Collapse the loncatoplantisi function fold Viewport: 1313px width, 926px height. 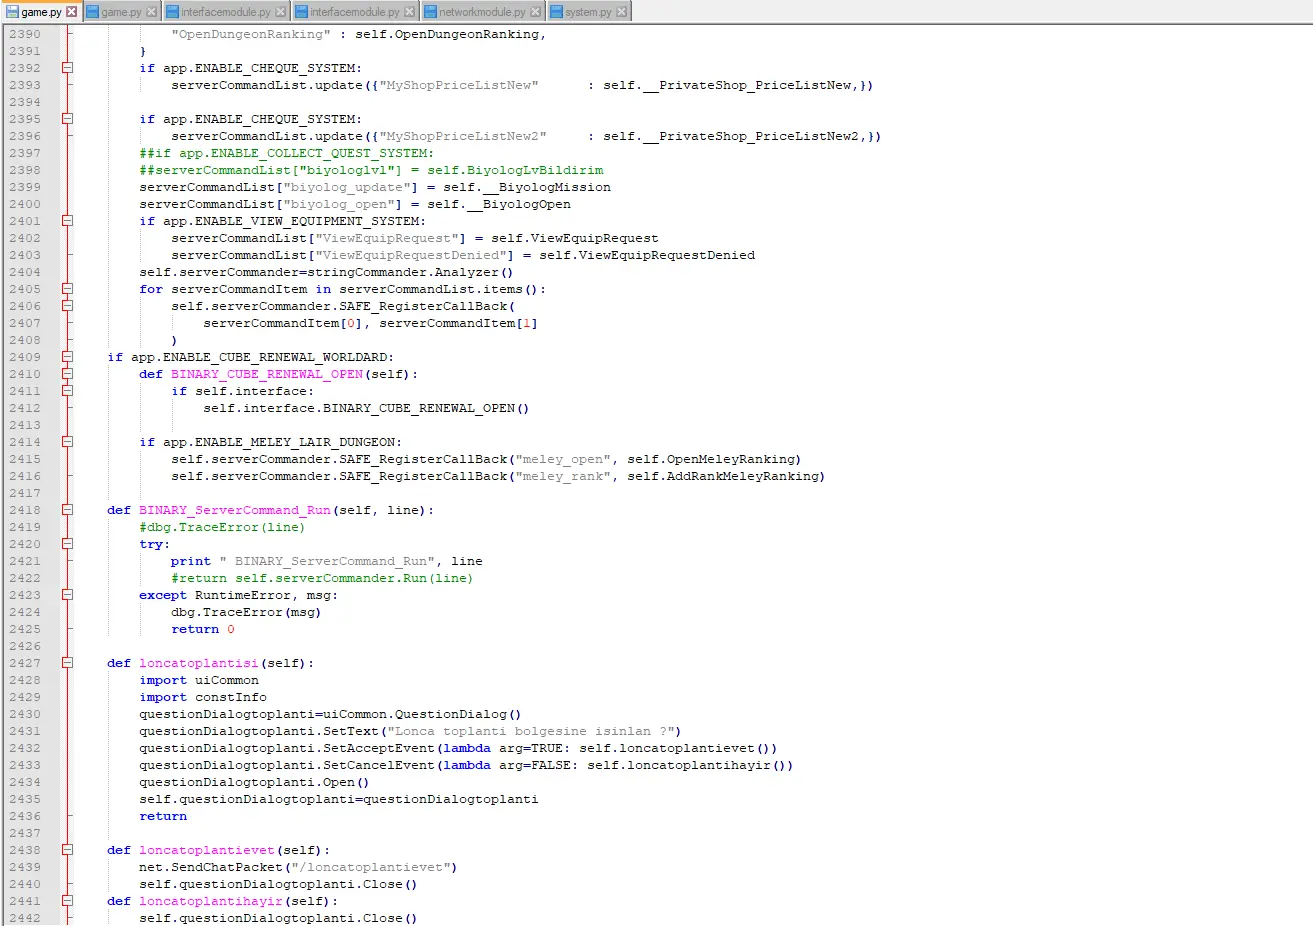coord(67,663)
